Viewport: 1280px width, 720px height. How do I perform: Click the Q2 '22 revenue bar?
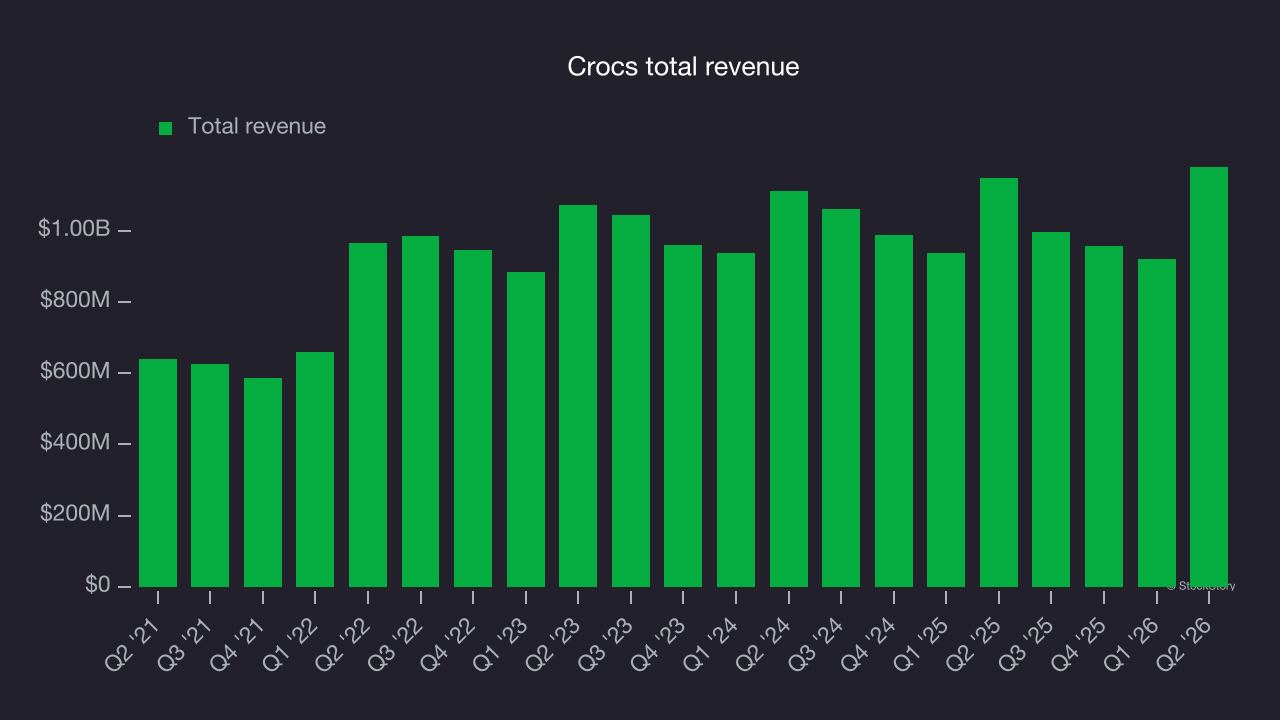coord(368,415)
